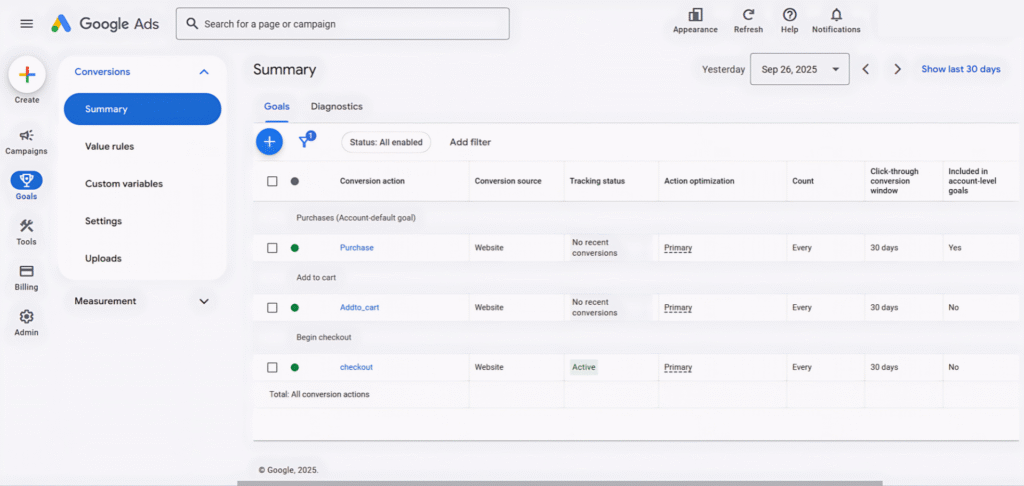The image size is (1024, 486).
Task: Click the Show last 30 days link
Action: (x=960, y=69)
